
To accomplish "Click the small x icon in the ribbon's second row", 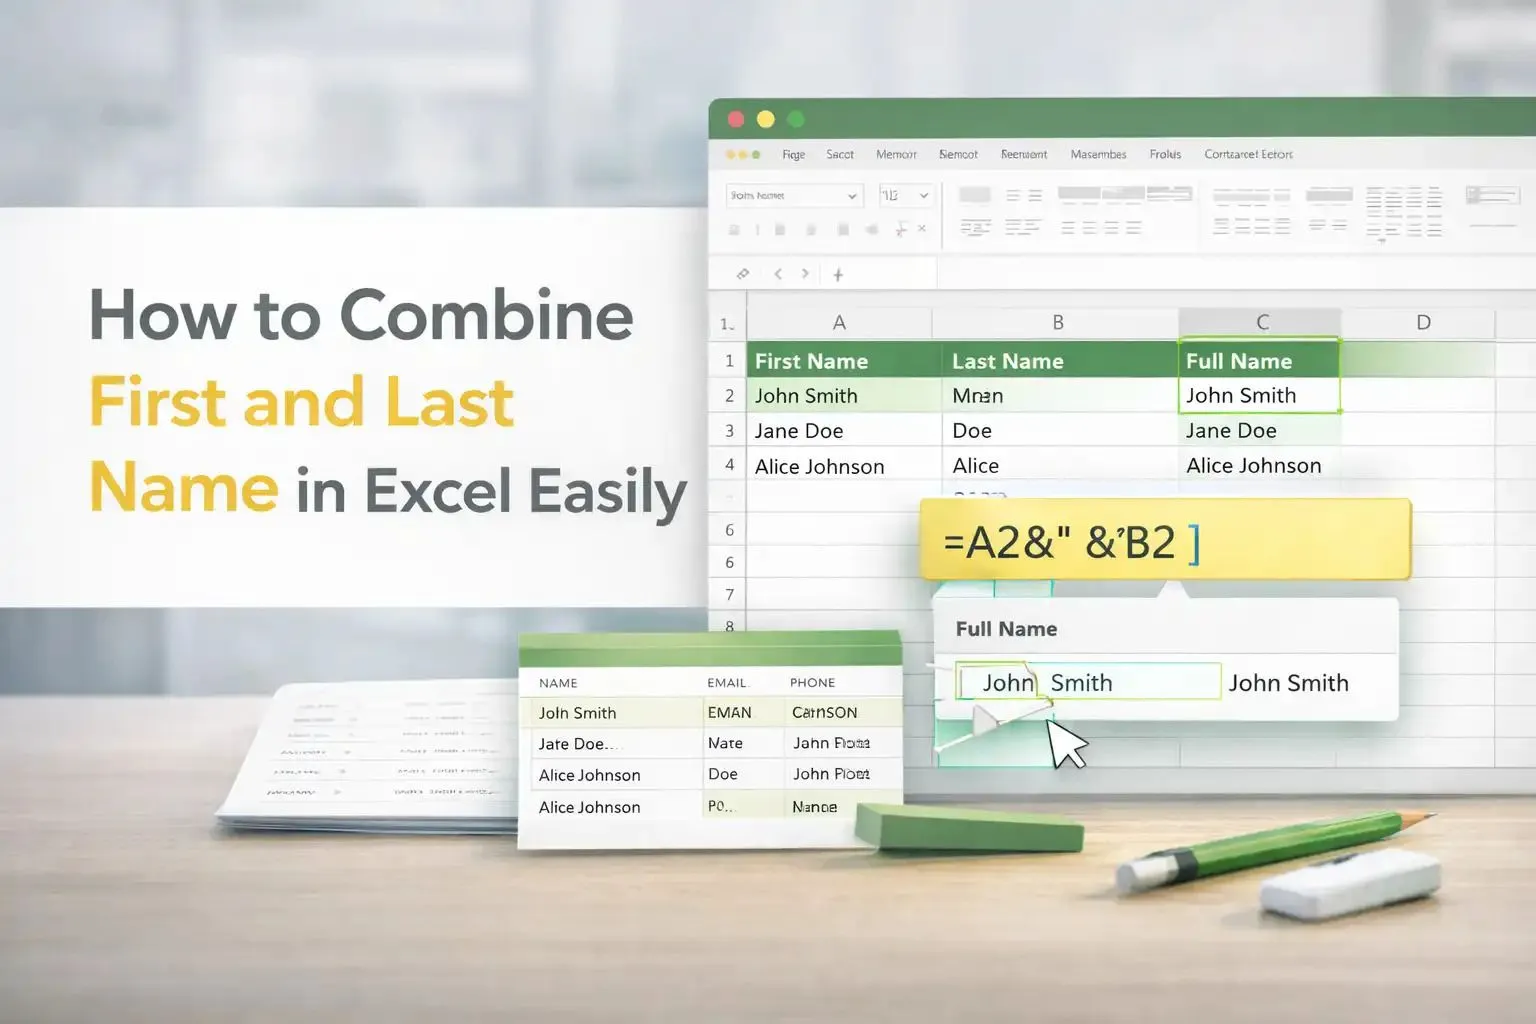I will pyautogui.click(x=922, y=229).
